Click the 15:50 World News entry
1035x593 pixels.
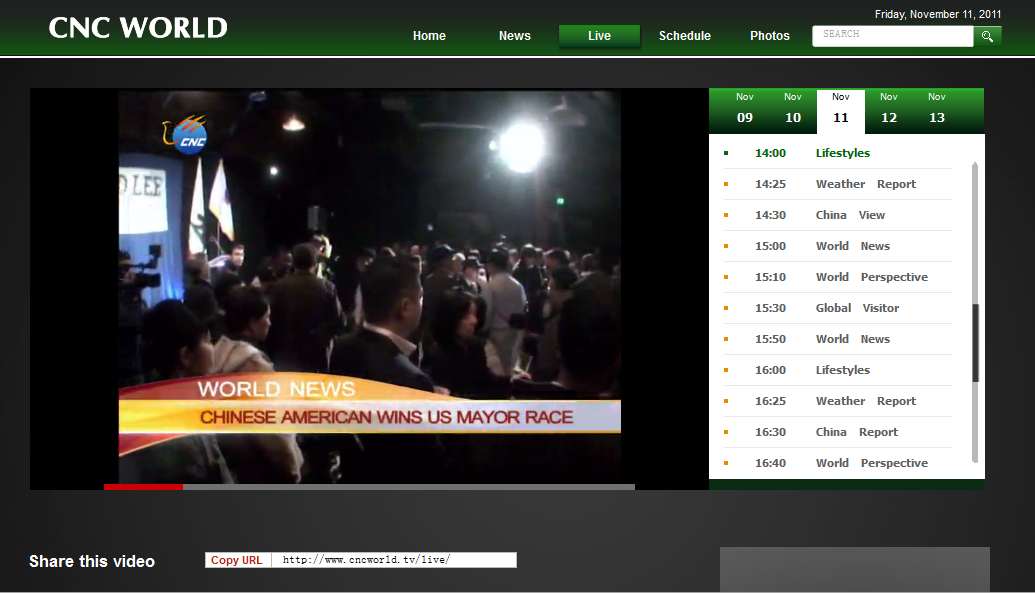click(838, 339)
